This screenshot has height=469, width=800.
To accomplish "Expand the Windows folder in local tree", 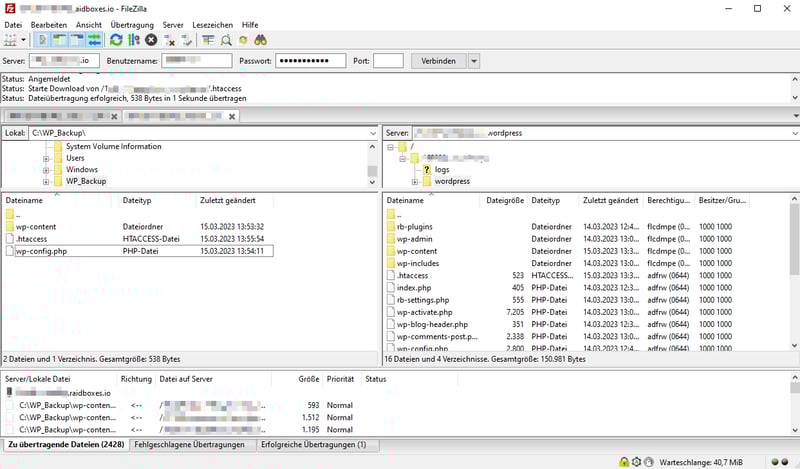I will pyautogui.click(x=46, y=170).
